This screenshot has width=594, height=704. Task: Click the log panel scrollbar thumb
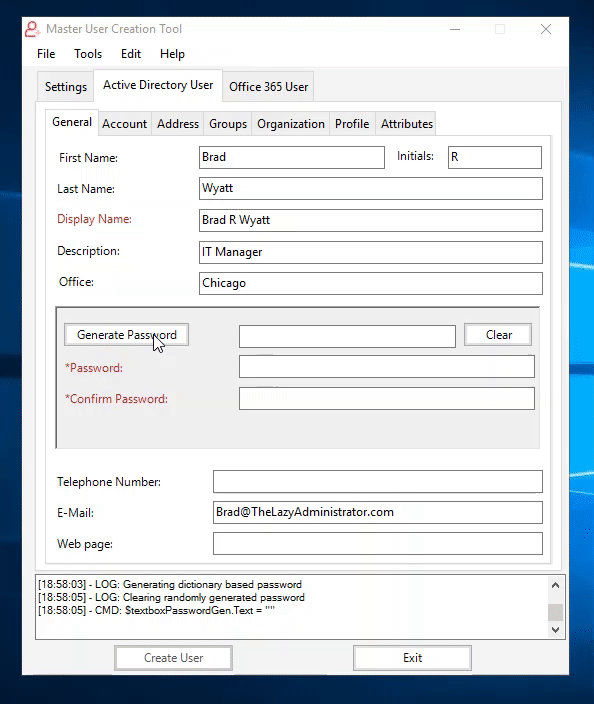pos(555,612)
